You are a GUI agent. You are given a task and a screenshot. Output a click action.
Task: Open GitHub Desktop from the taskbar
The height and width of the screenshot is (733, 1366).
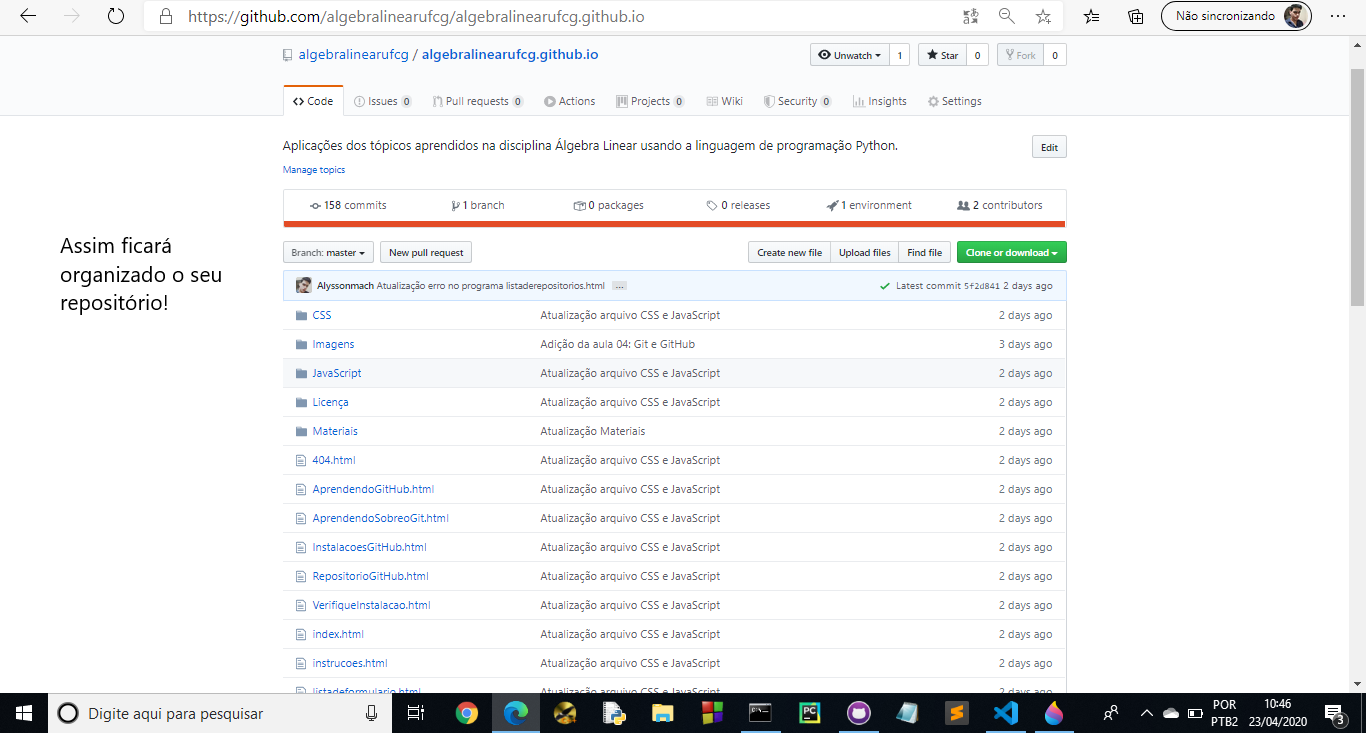point(858,713)
